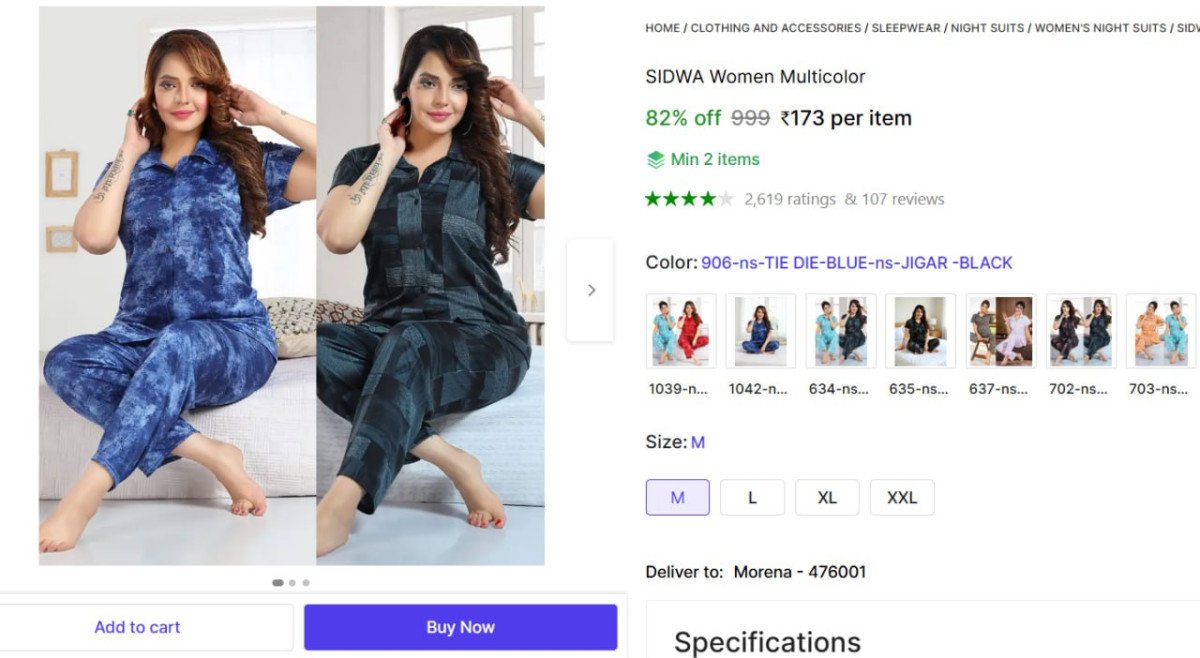Select size L
The height and width of the screenshot is (658, 1200).
(752, 497)
